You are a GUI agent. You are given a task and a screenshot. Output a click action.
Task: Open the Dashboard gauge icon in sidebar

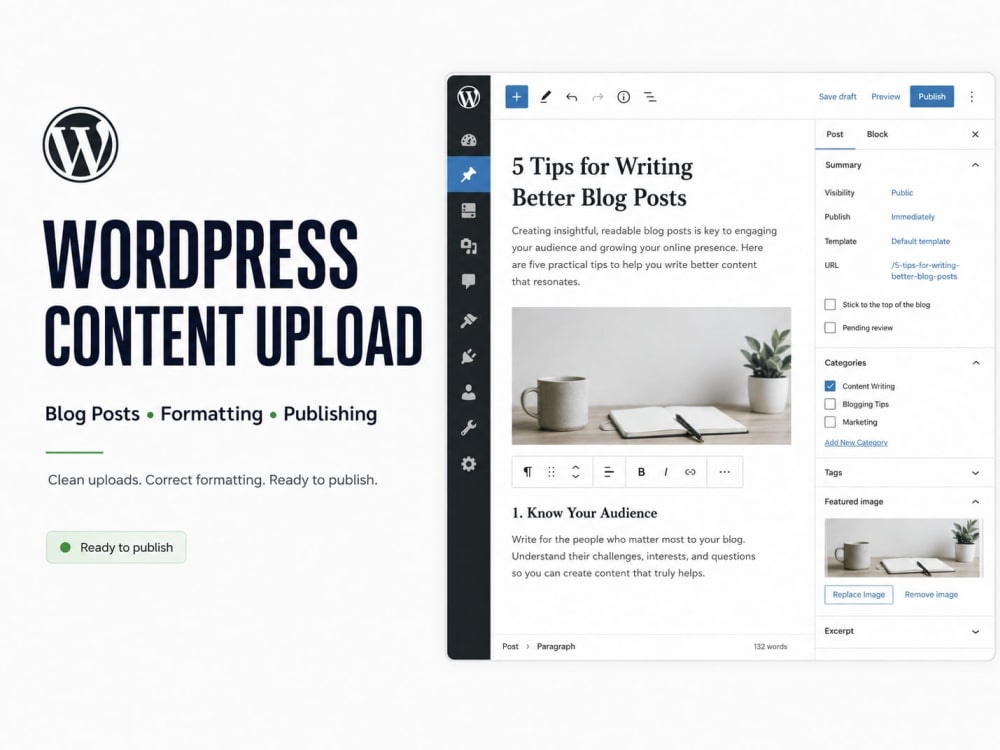coord(468,140)
